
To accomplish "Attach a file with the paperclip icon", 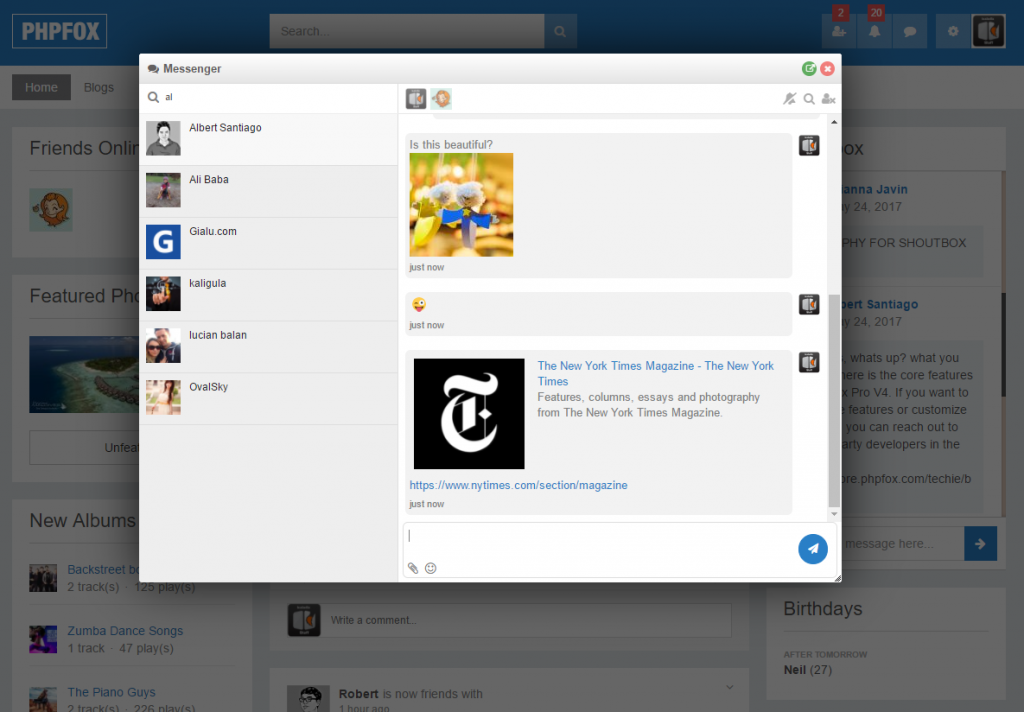I will (x=413, y=568).
